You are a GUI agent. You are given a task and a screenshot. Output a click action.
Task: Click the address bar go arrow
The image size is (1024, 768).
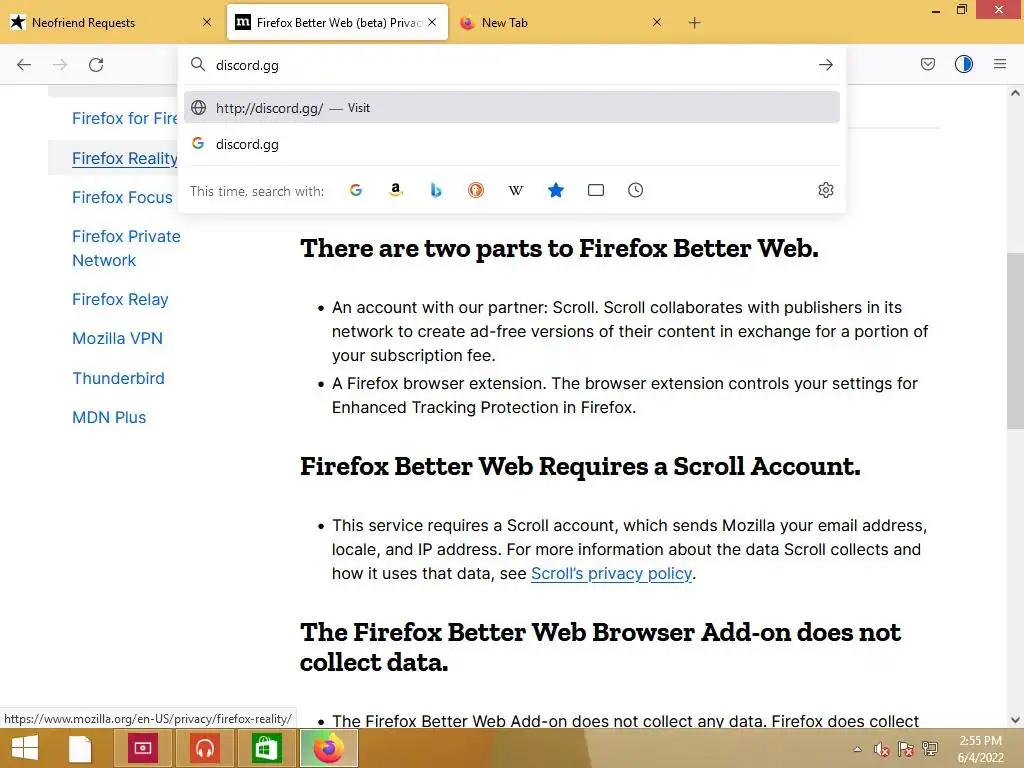click(825, 65)
